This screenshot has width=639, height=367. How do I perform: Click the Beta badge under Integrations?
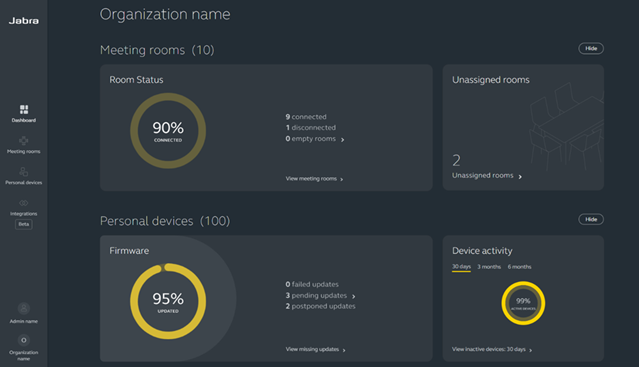[24, 224]
